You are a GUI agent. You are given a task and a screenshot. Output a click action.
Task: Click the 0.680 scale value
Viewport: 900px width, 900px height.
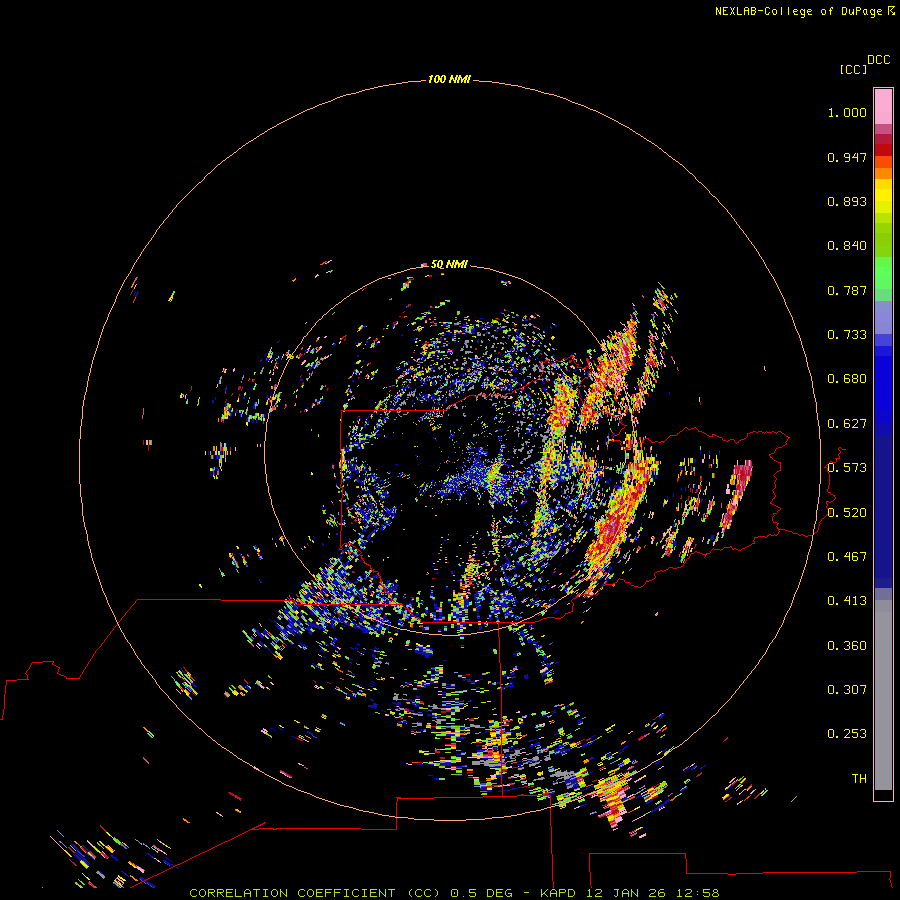[x=847, y=379]
